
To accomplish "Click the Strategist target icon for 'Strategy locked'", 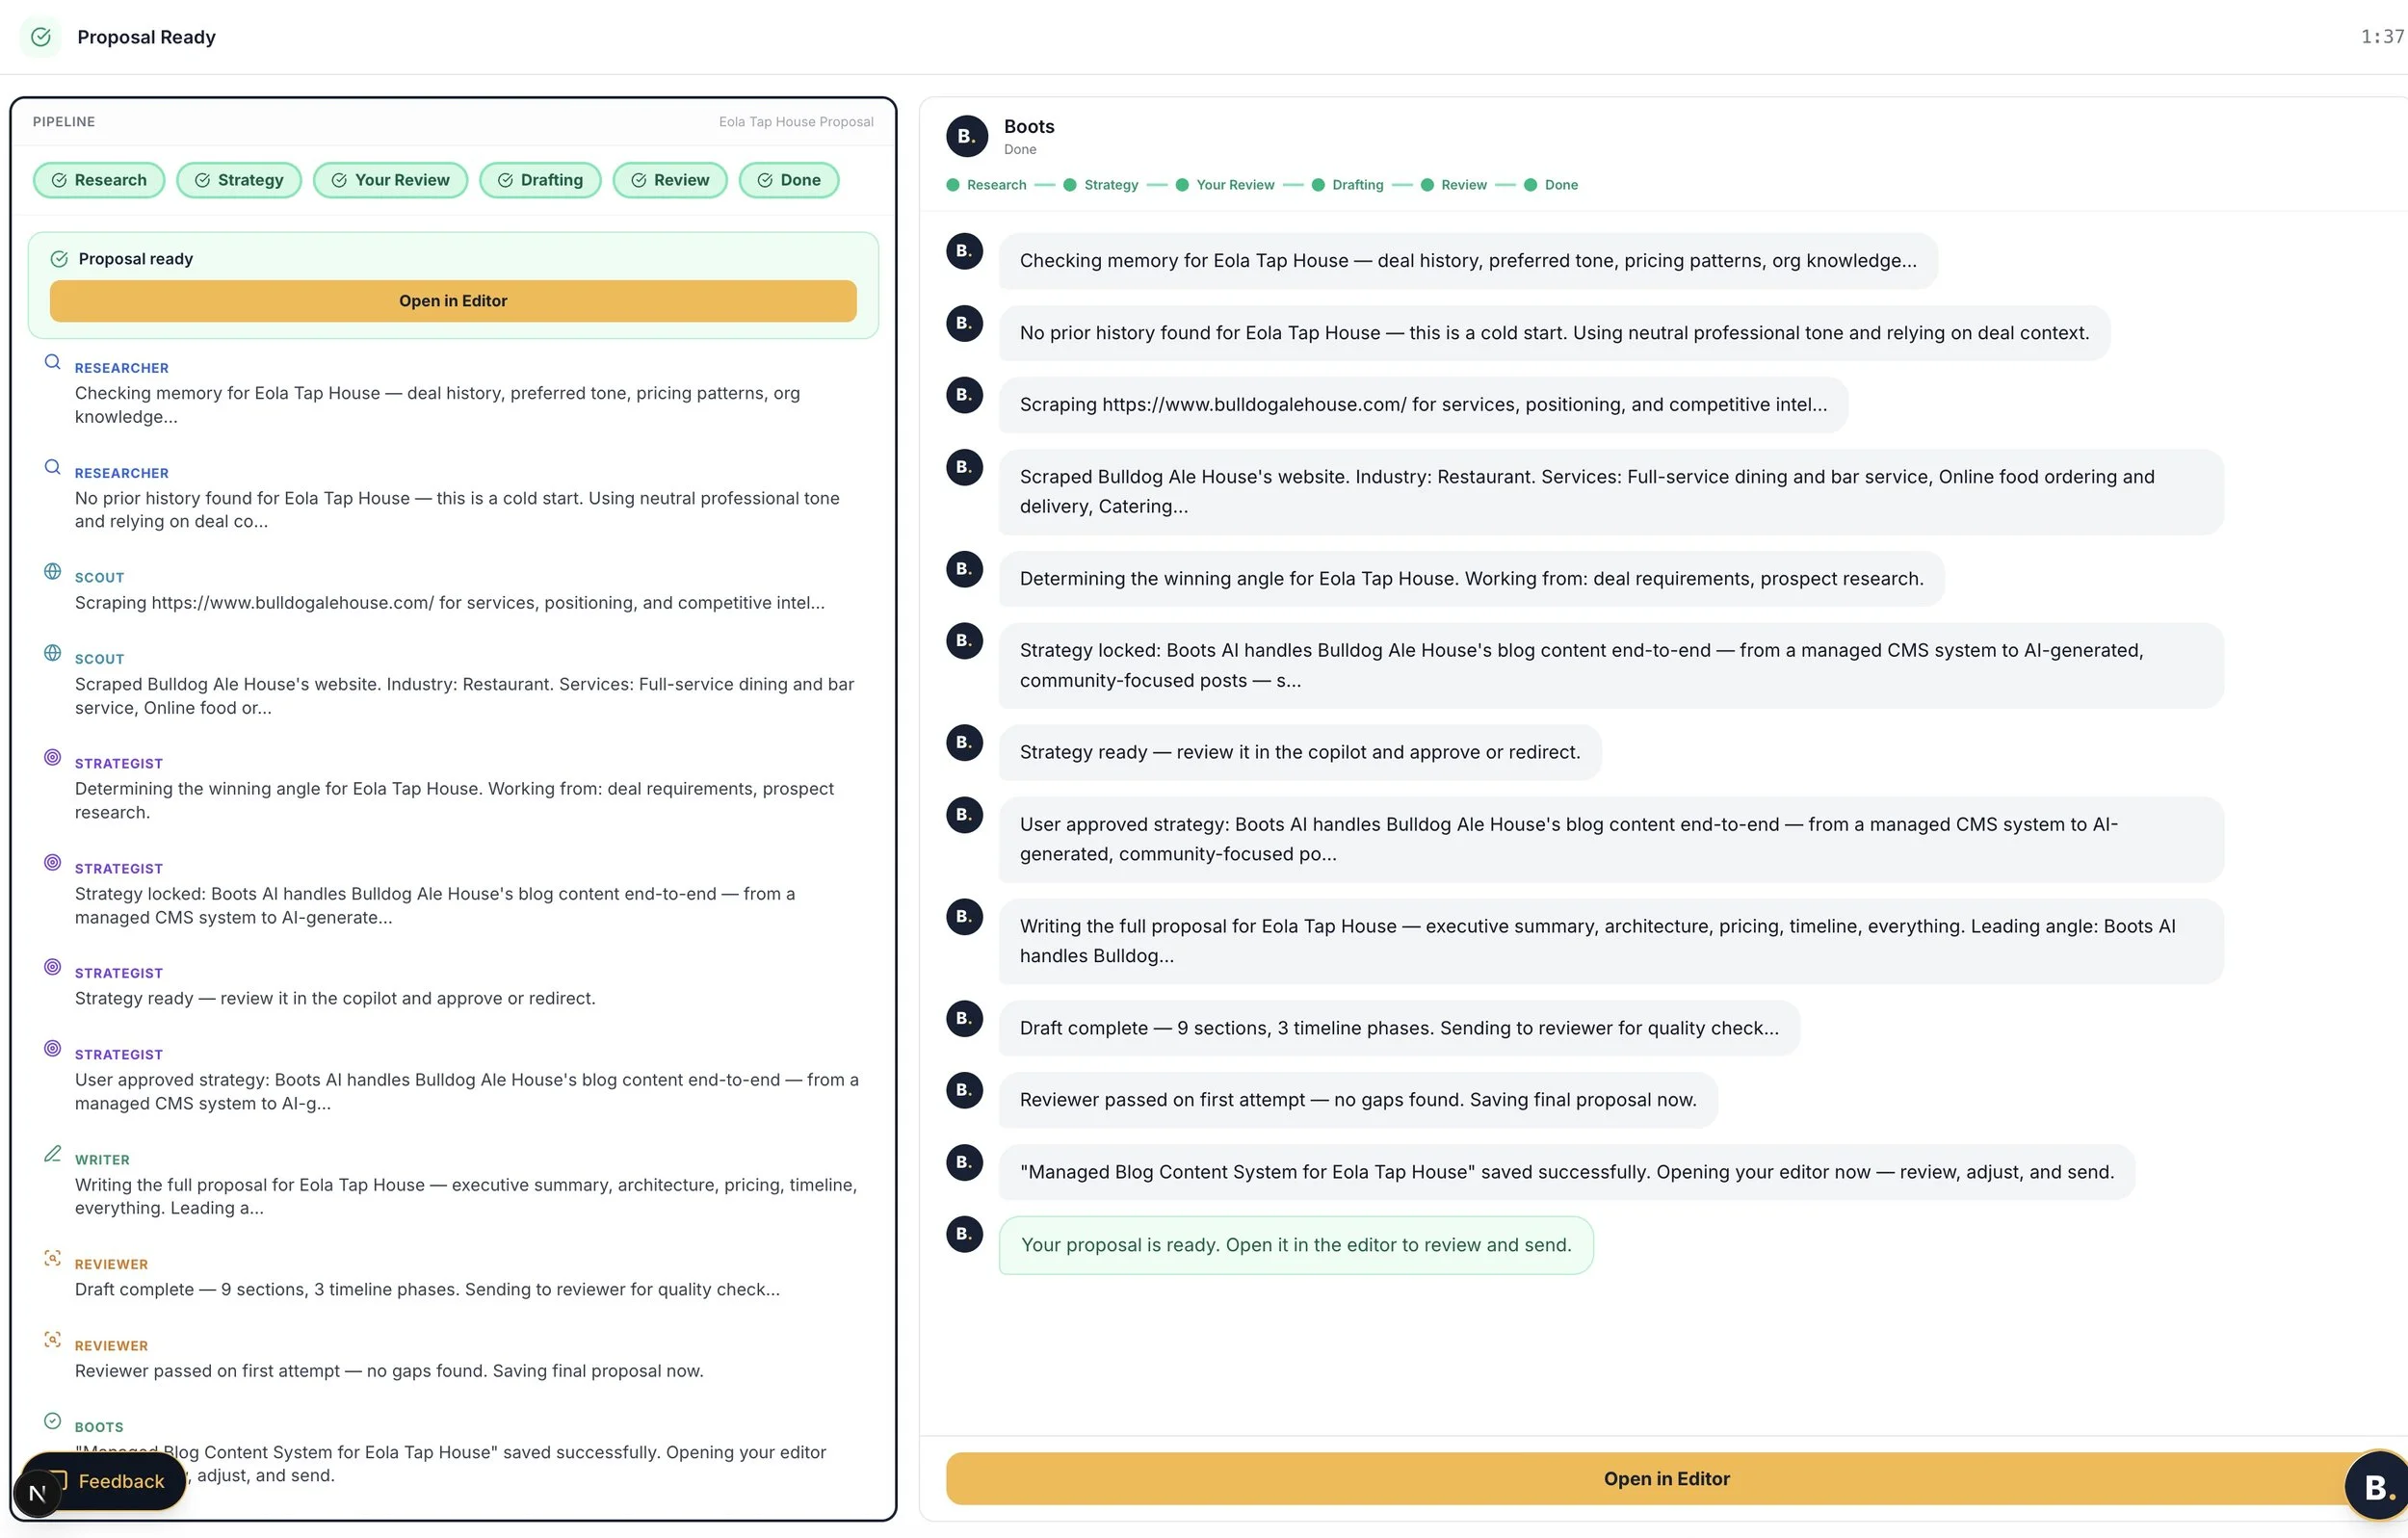I will coord(53,862).
